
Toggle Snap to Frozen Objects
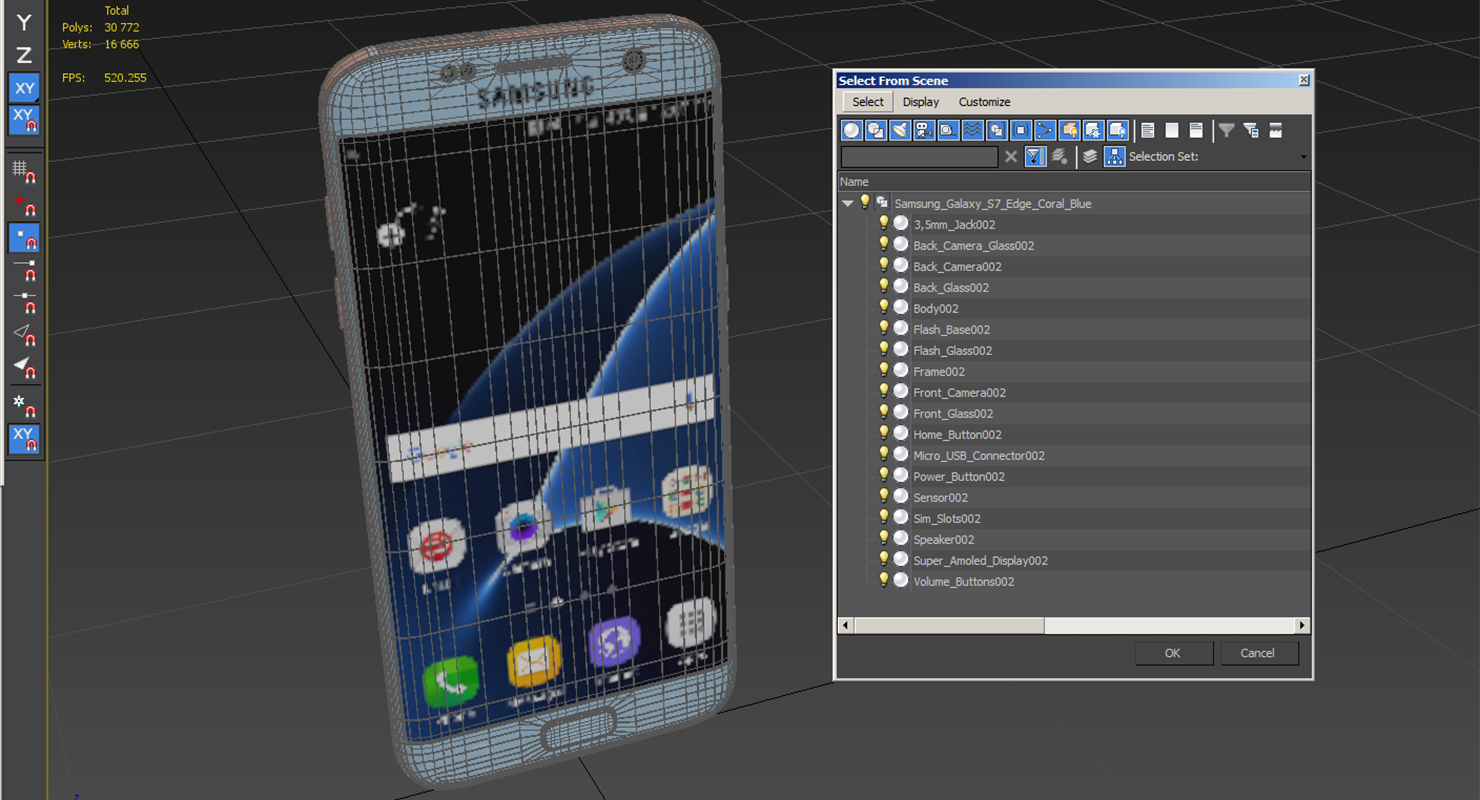(x=24, y=404)
